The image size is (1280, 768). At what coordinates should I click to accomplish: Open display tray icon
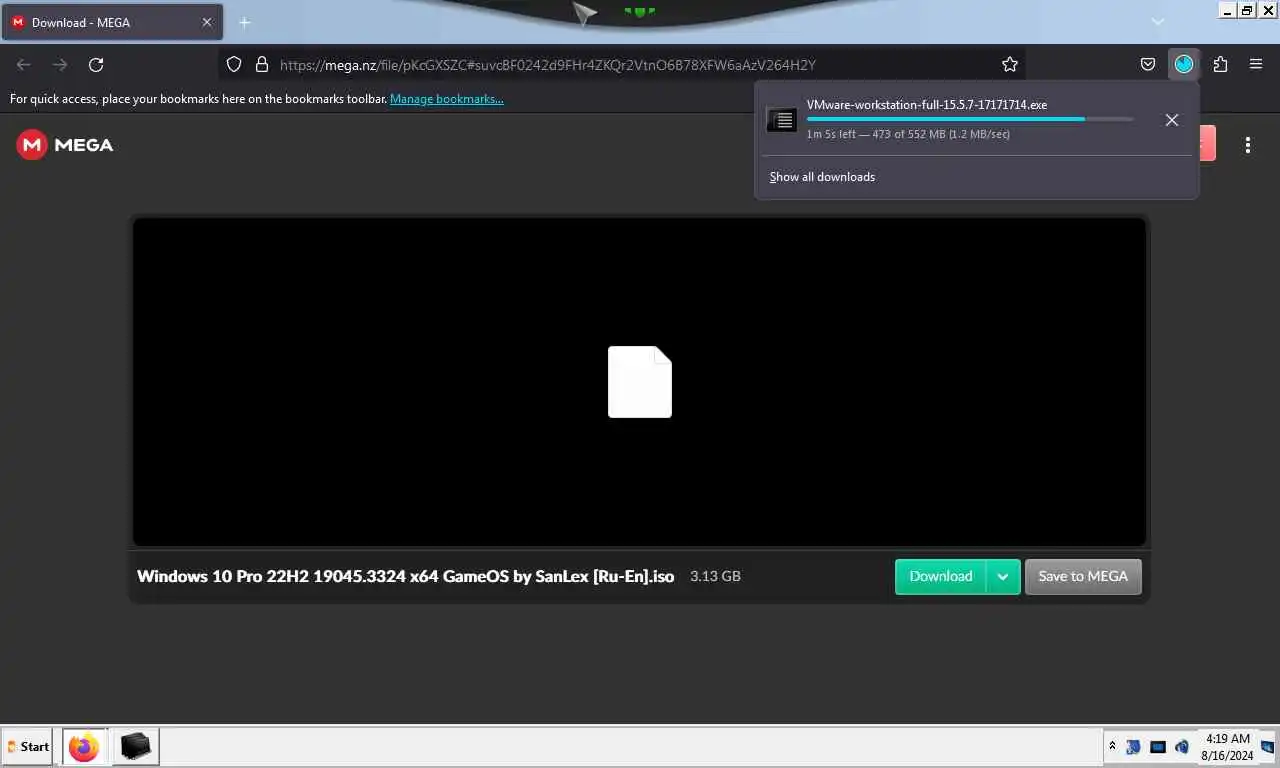pos(1158,747)
